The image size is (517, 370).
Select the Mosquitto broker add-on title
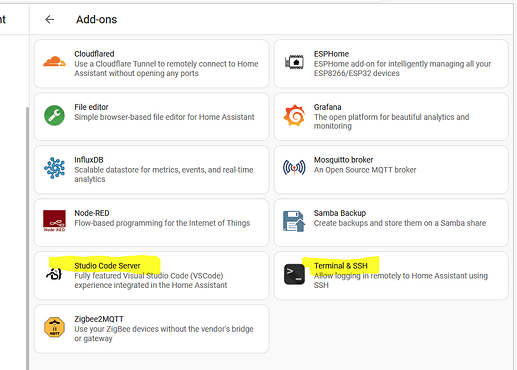tap(343, 160)
